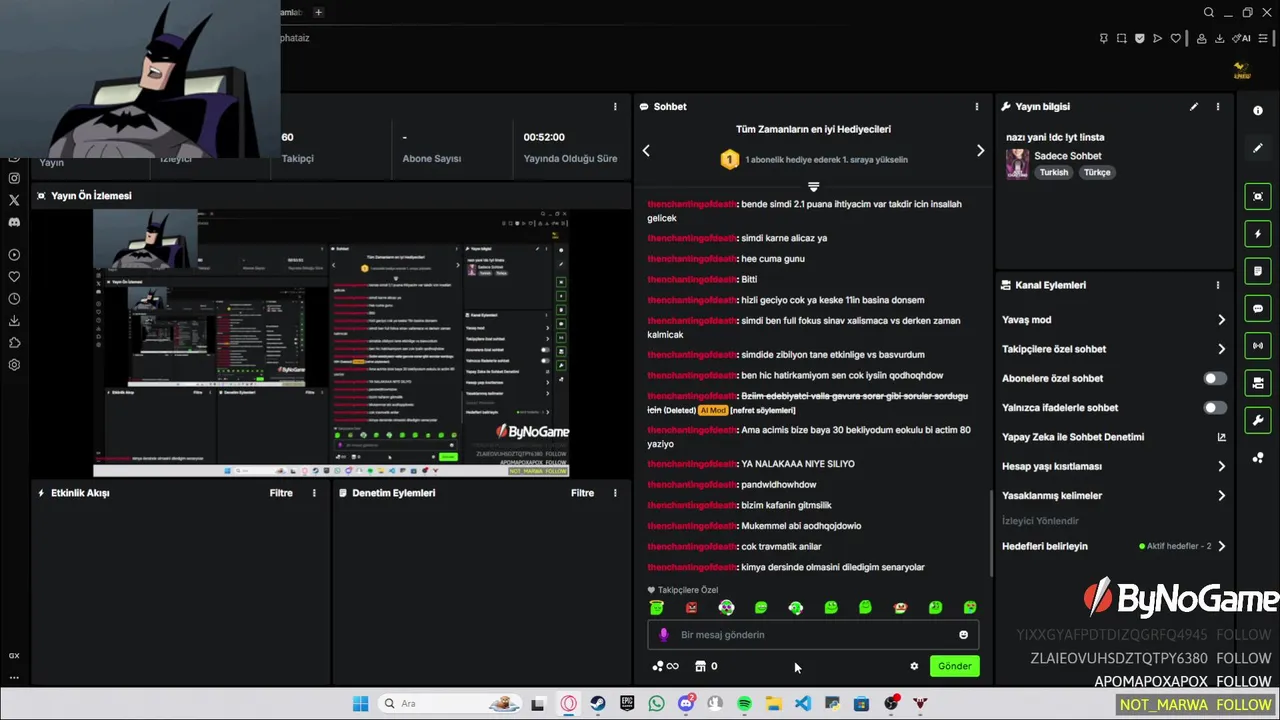Search tabs with the magnifier icon
Viewport: 1280px width, 720px height.
pyautogui.click(x=1209, y=12)
